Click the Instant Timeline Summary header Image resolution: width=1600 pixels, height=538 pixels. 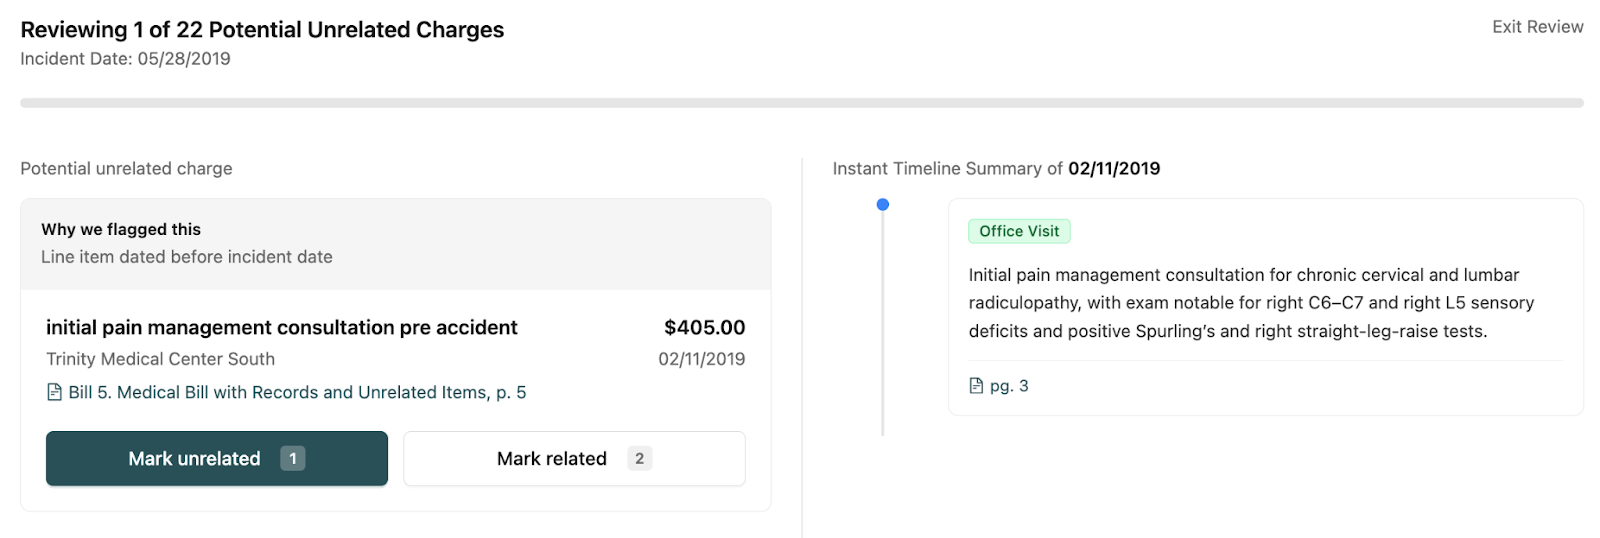996,169
